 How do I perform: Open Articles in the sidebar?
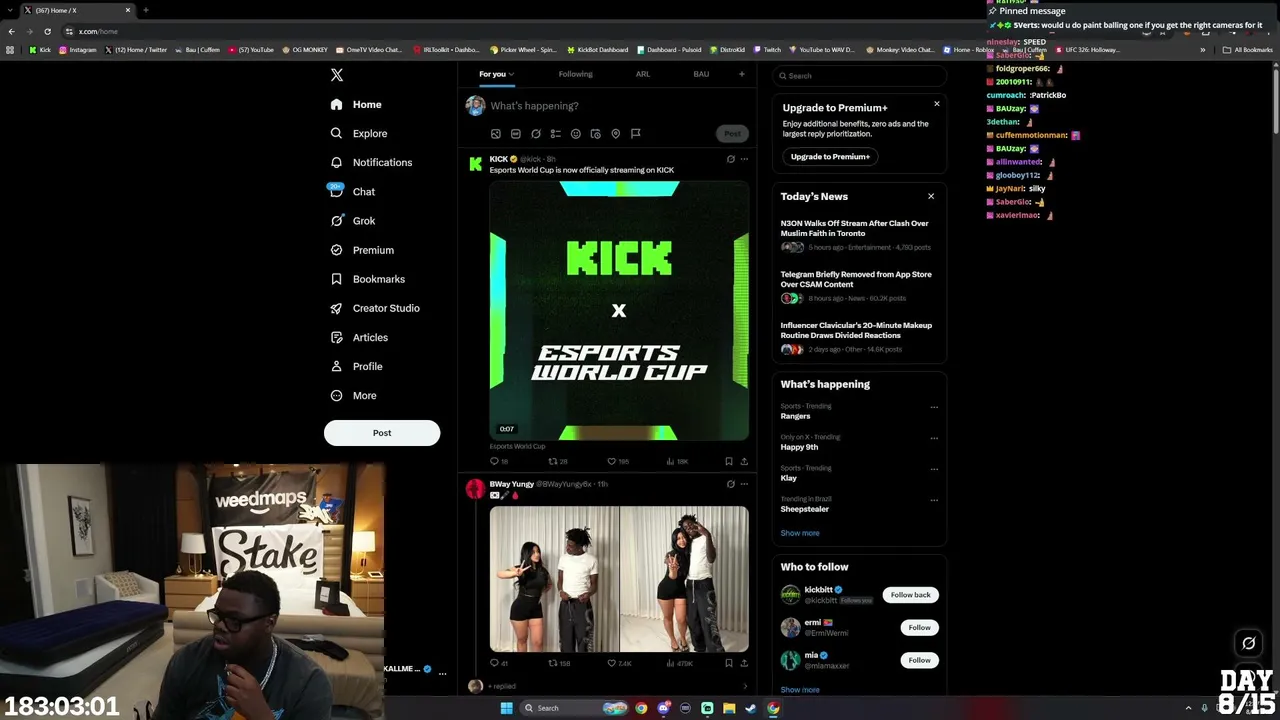coord(359,337)
